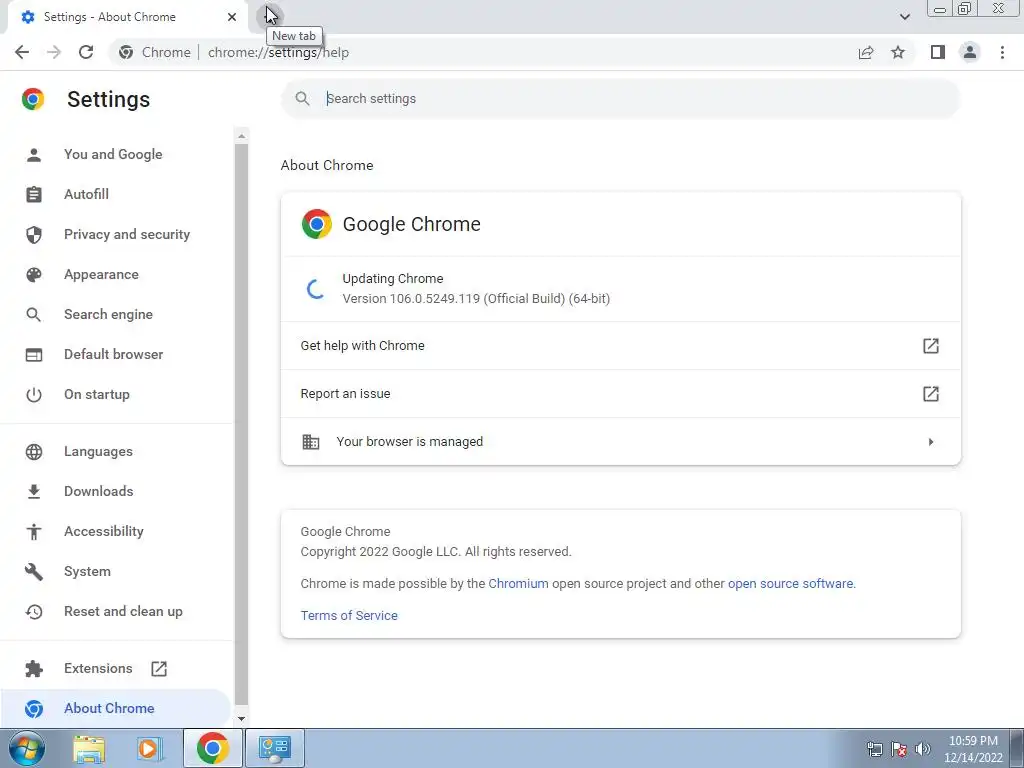Click the share this page icon
Viewport: 1024px width, 768px height.
(866, 52)
